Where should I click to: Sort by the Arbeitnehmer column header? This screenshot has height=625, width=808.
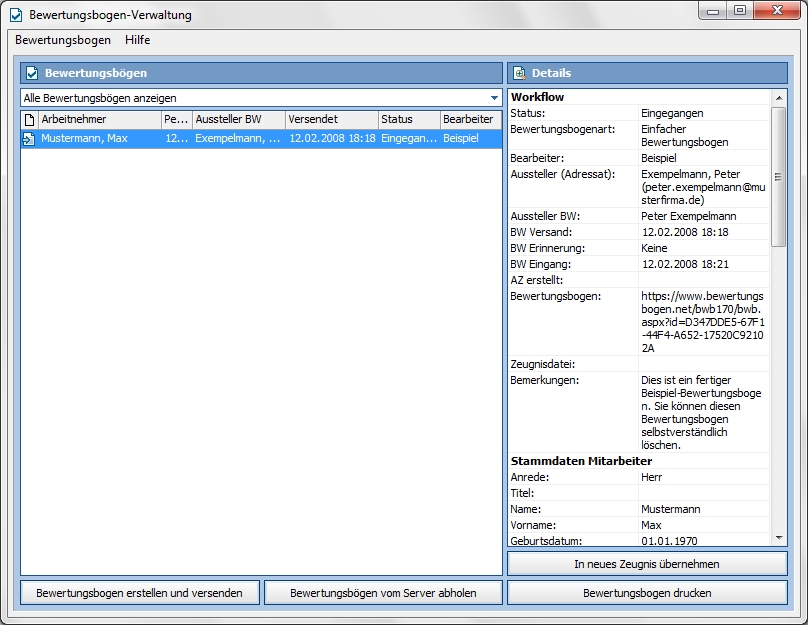[x=99, y=120]
